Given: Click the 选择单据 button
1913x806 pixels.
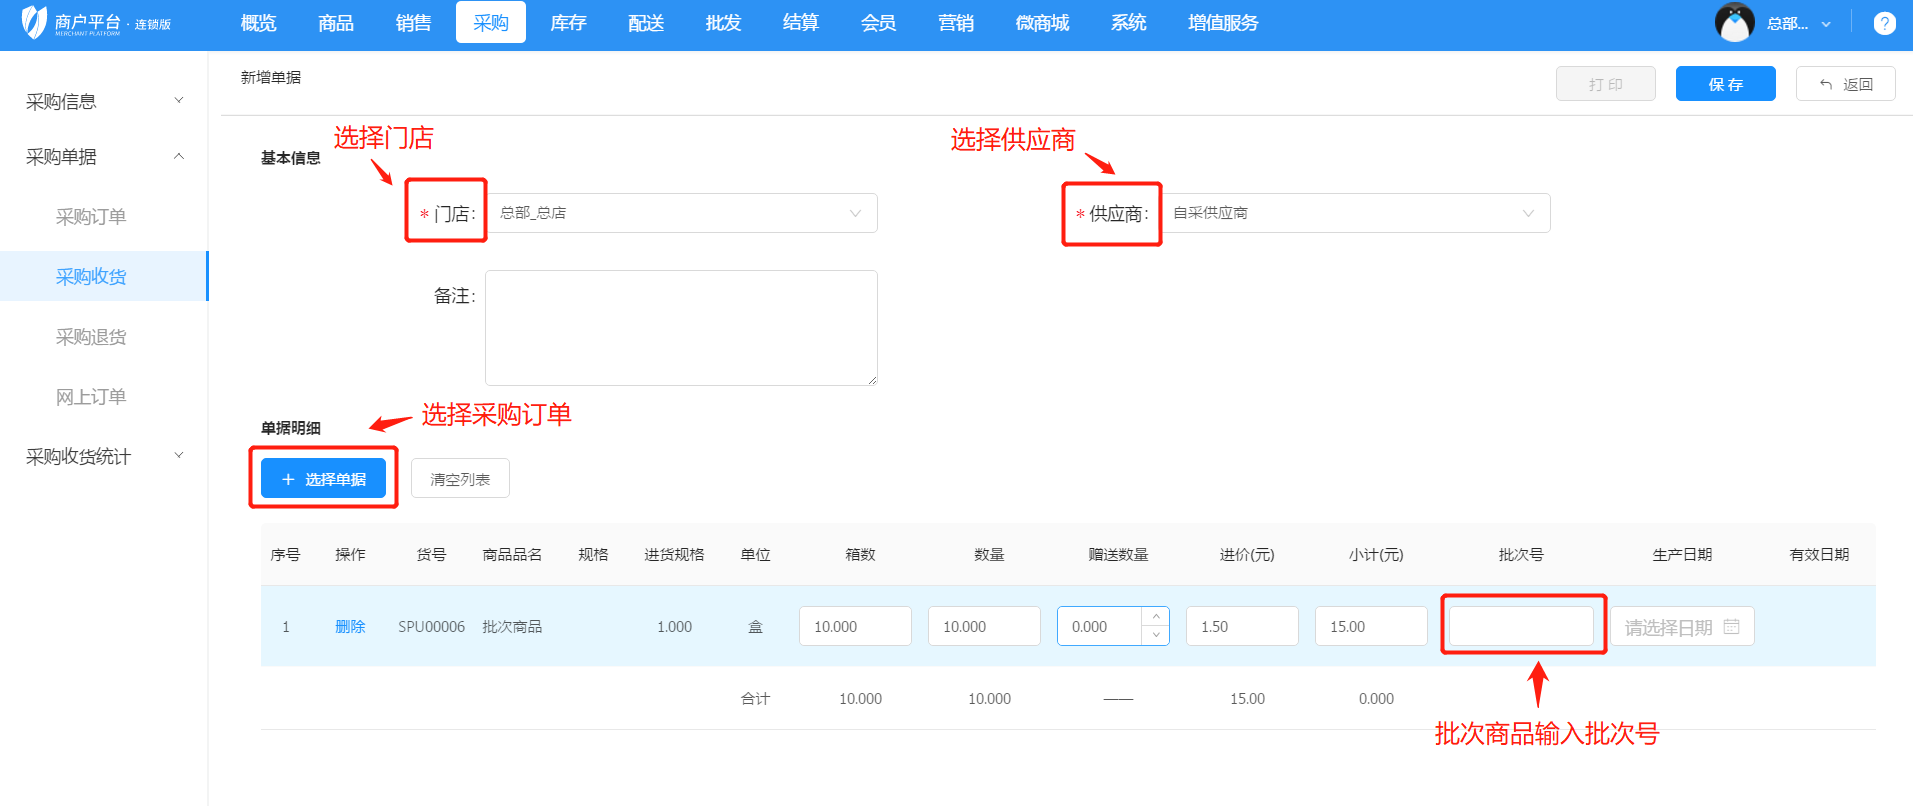Looking at the screenshot, I should [323, 479].
